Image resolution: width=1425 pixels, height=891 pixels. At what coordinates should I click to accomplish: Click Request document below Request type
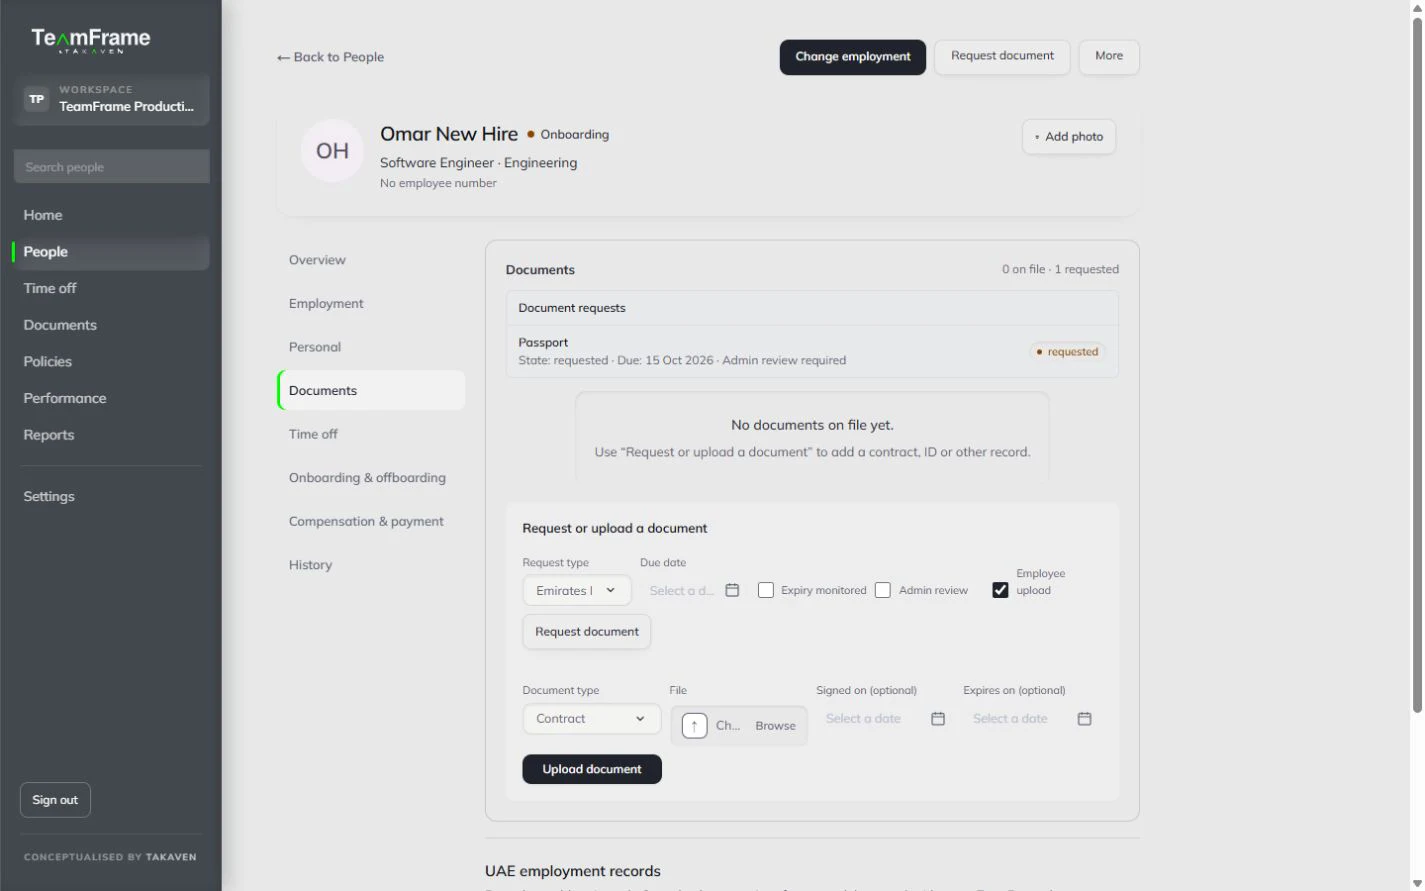[587, 631]
